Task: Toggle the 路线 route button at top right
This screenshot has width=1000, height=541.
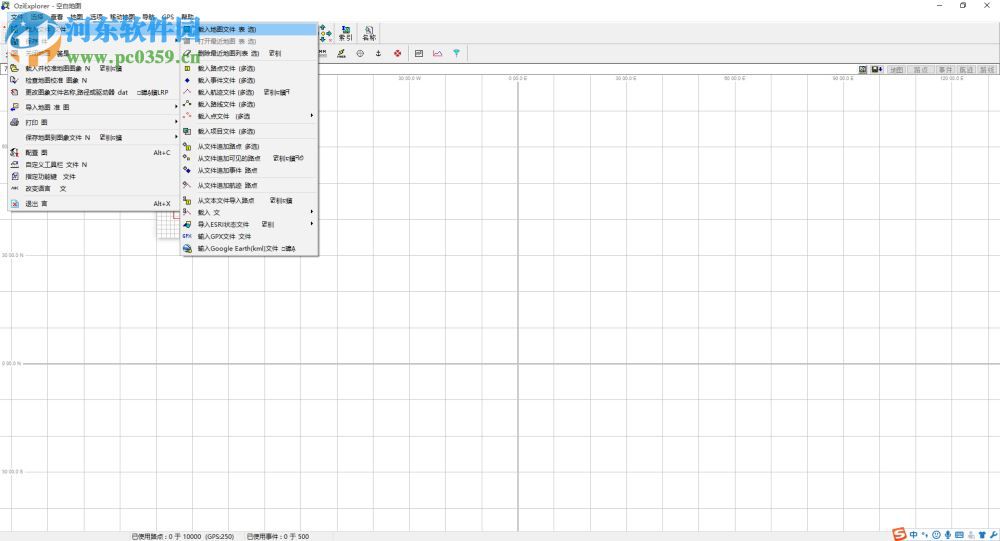Action: pyautogui.click(x=987, y=70)
